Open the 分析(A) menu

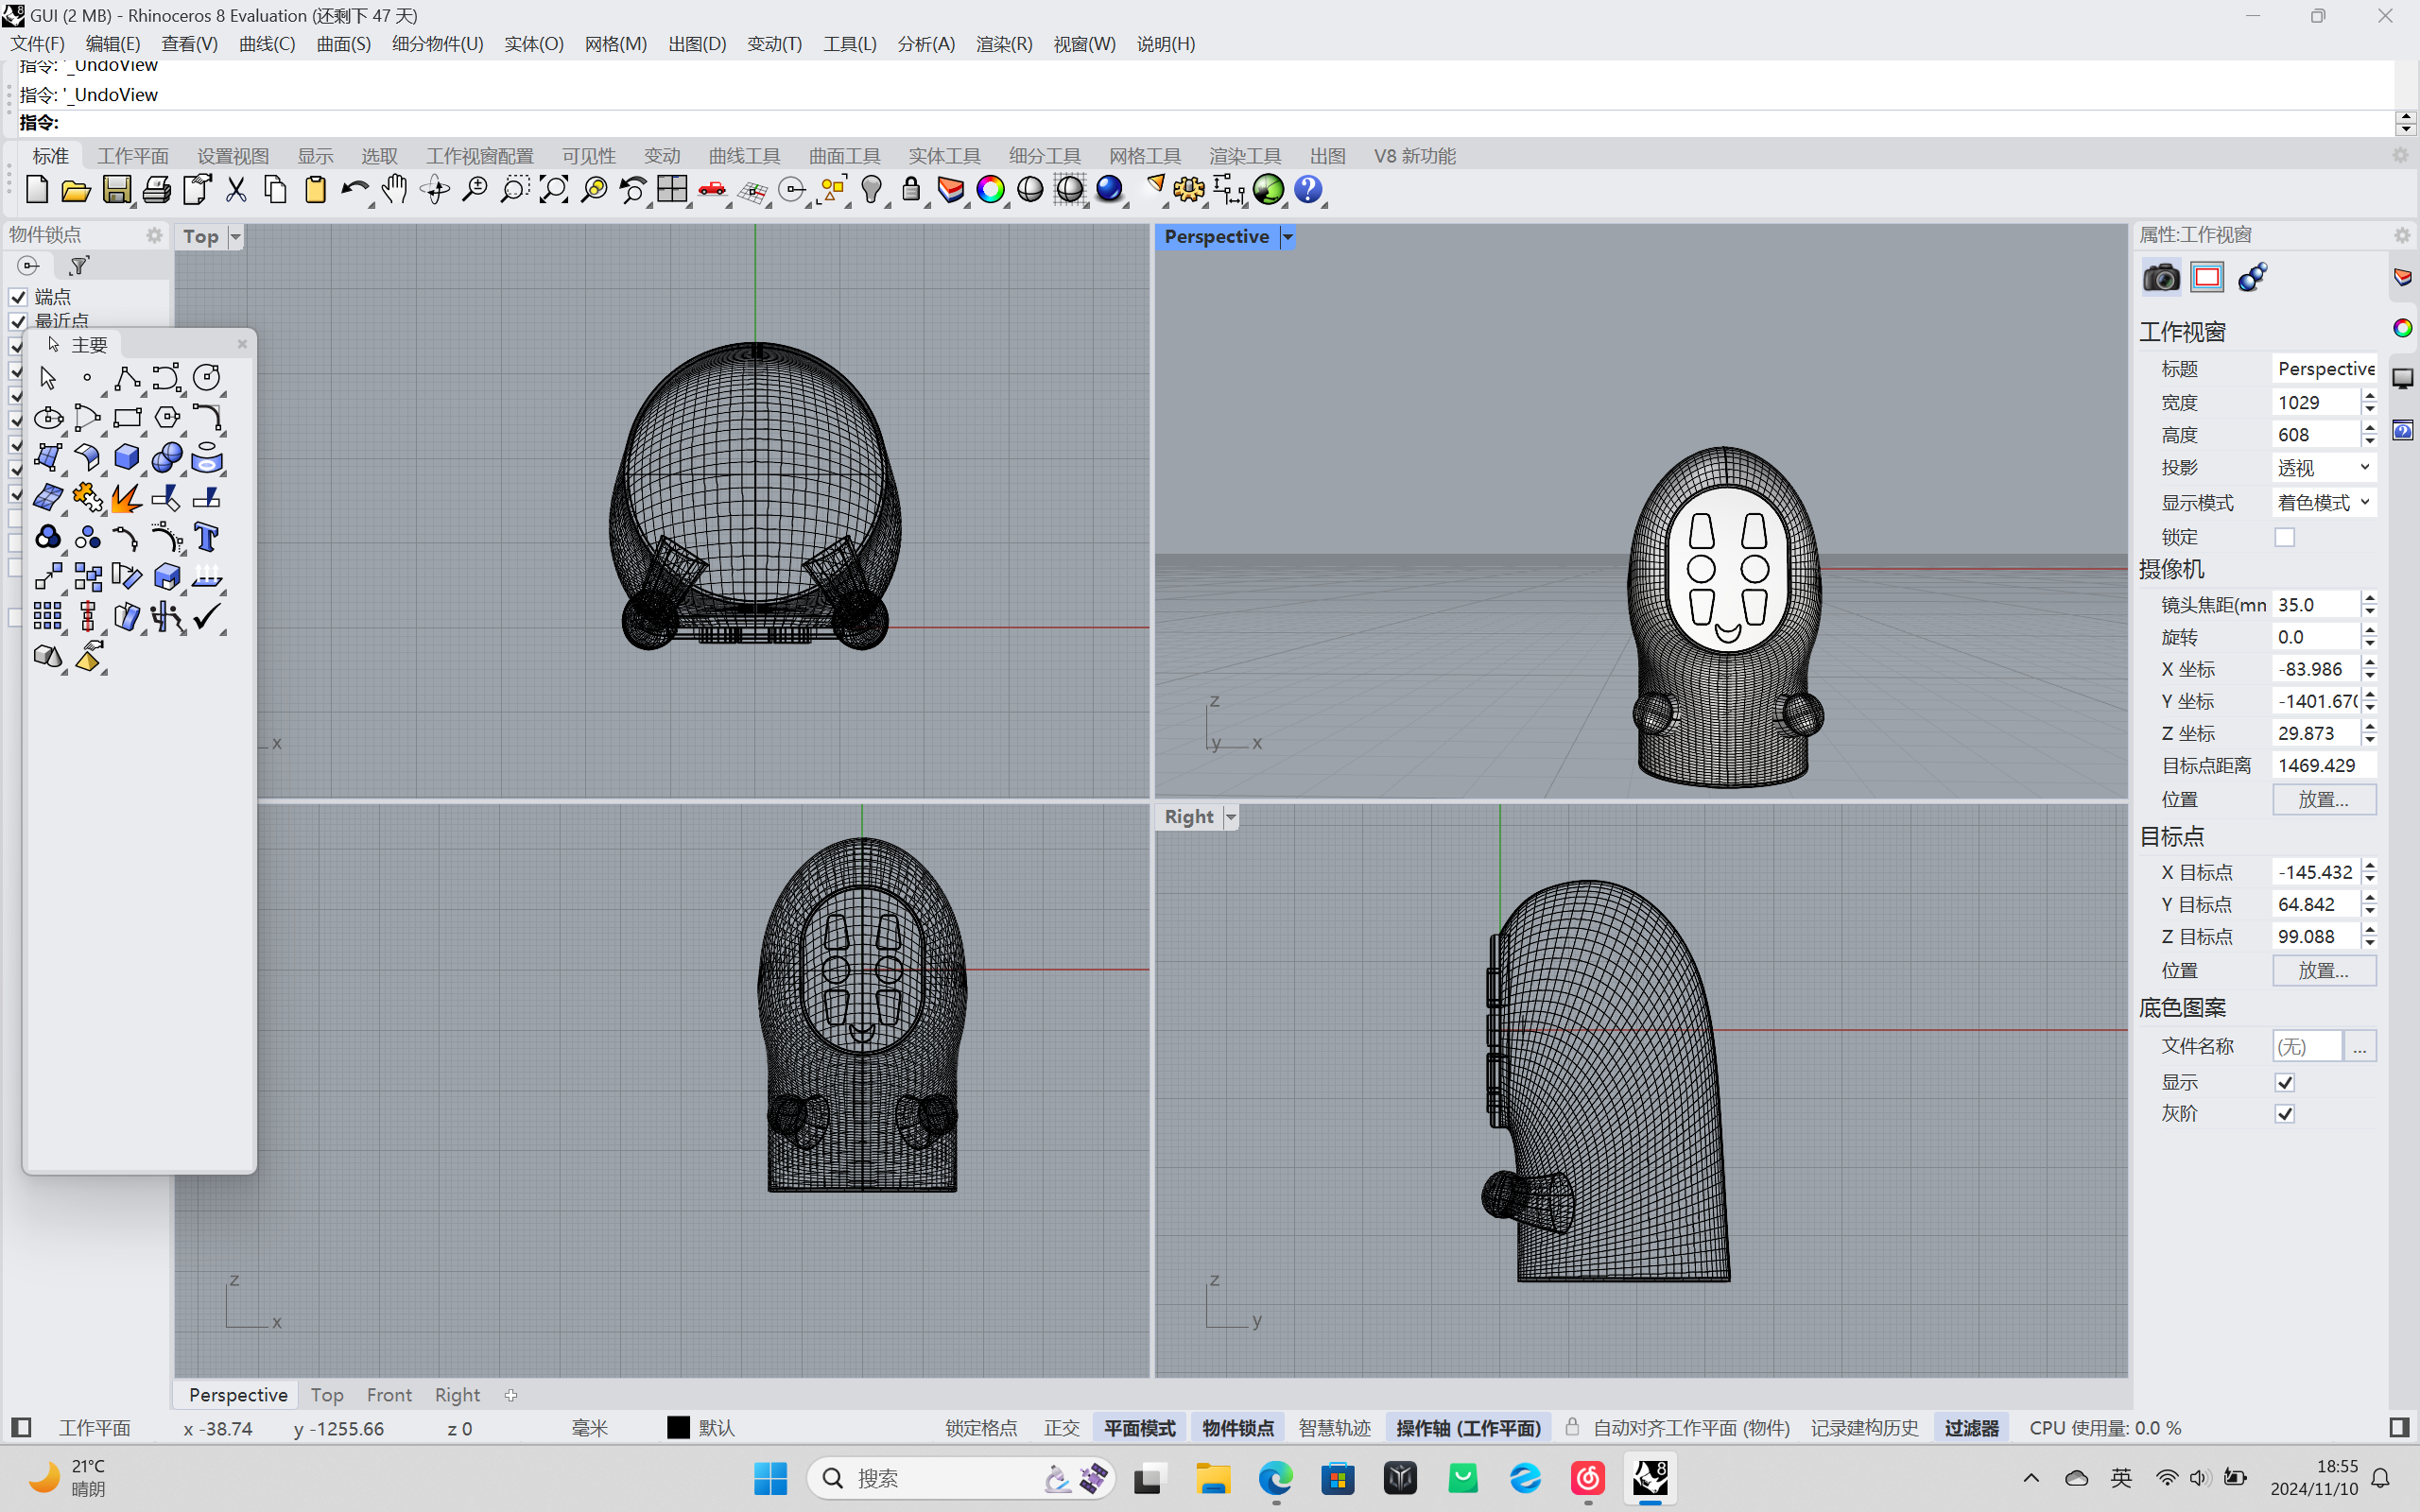pos(926,44)
